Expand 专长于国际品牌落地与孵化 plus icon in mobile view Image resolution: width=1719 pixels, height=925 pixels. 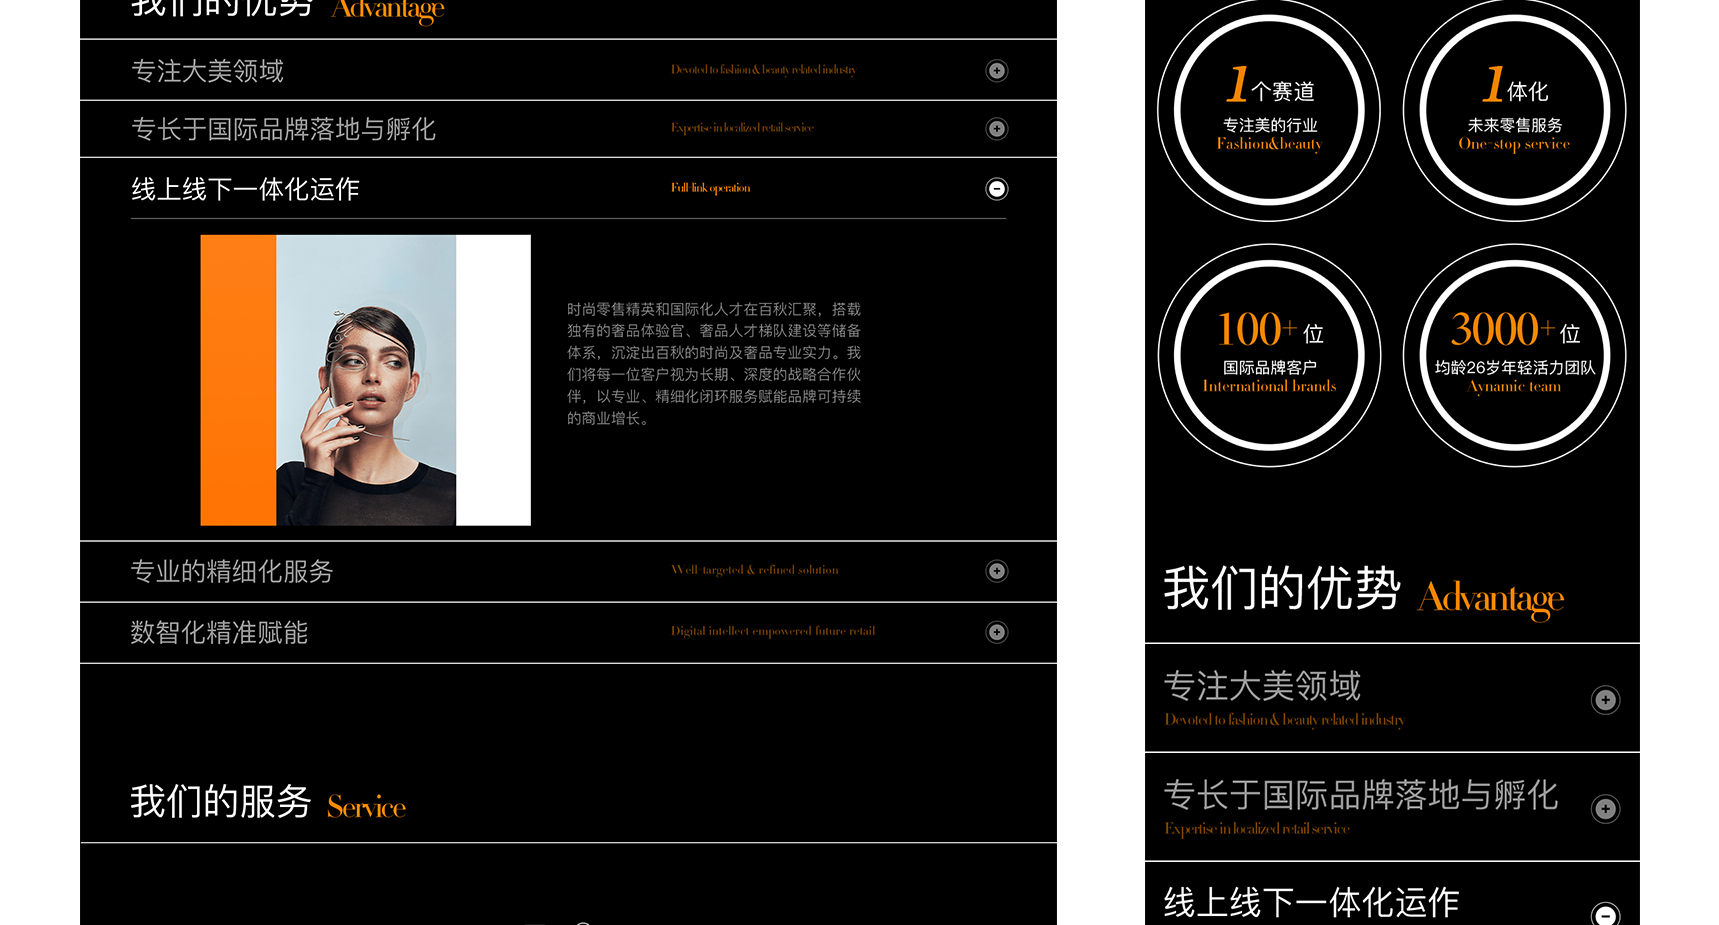[1606, 809]
